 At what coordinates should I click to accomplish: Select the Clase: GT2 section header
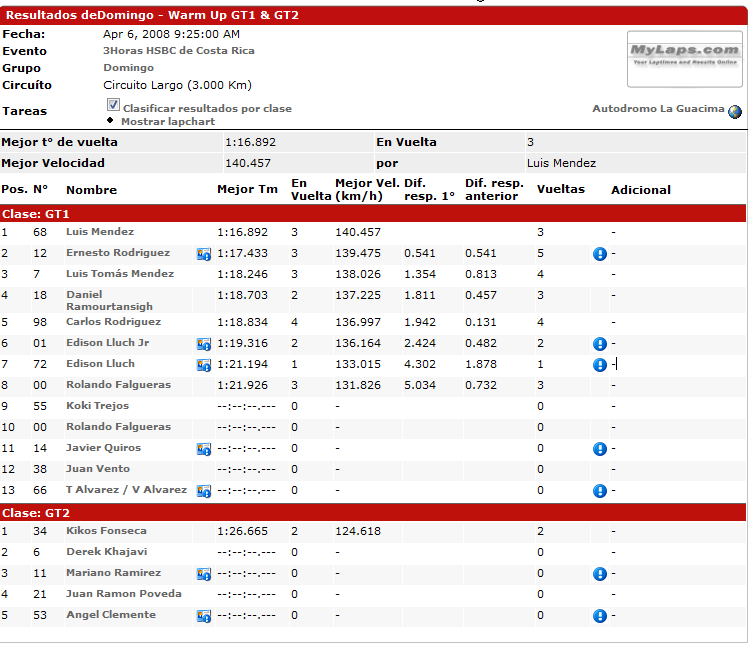point(35,513)
